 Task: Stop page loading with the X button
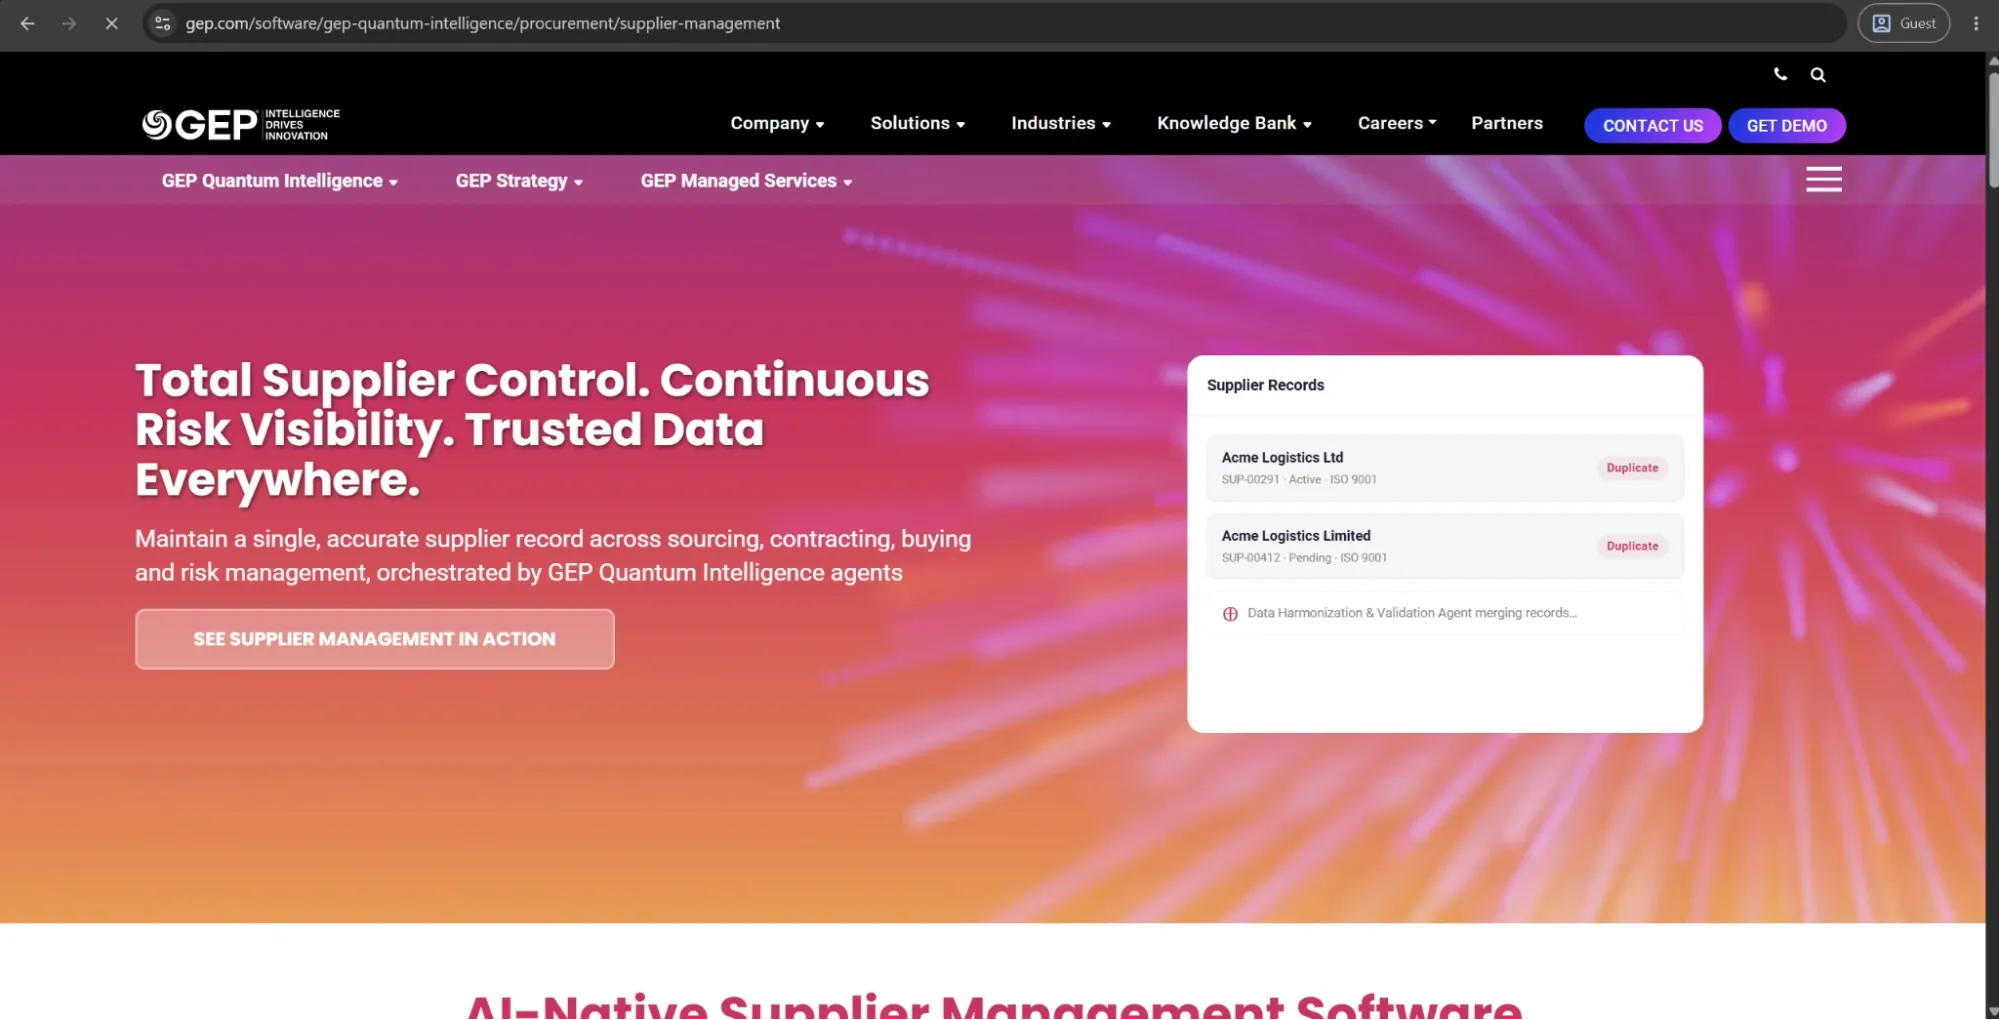(111, 23)
